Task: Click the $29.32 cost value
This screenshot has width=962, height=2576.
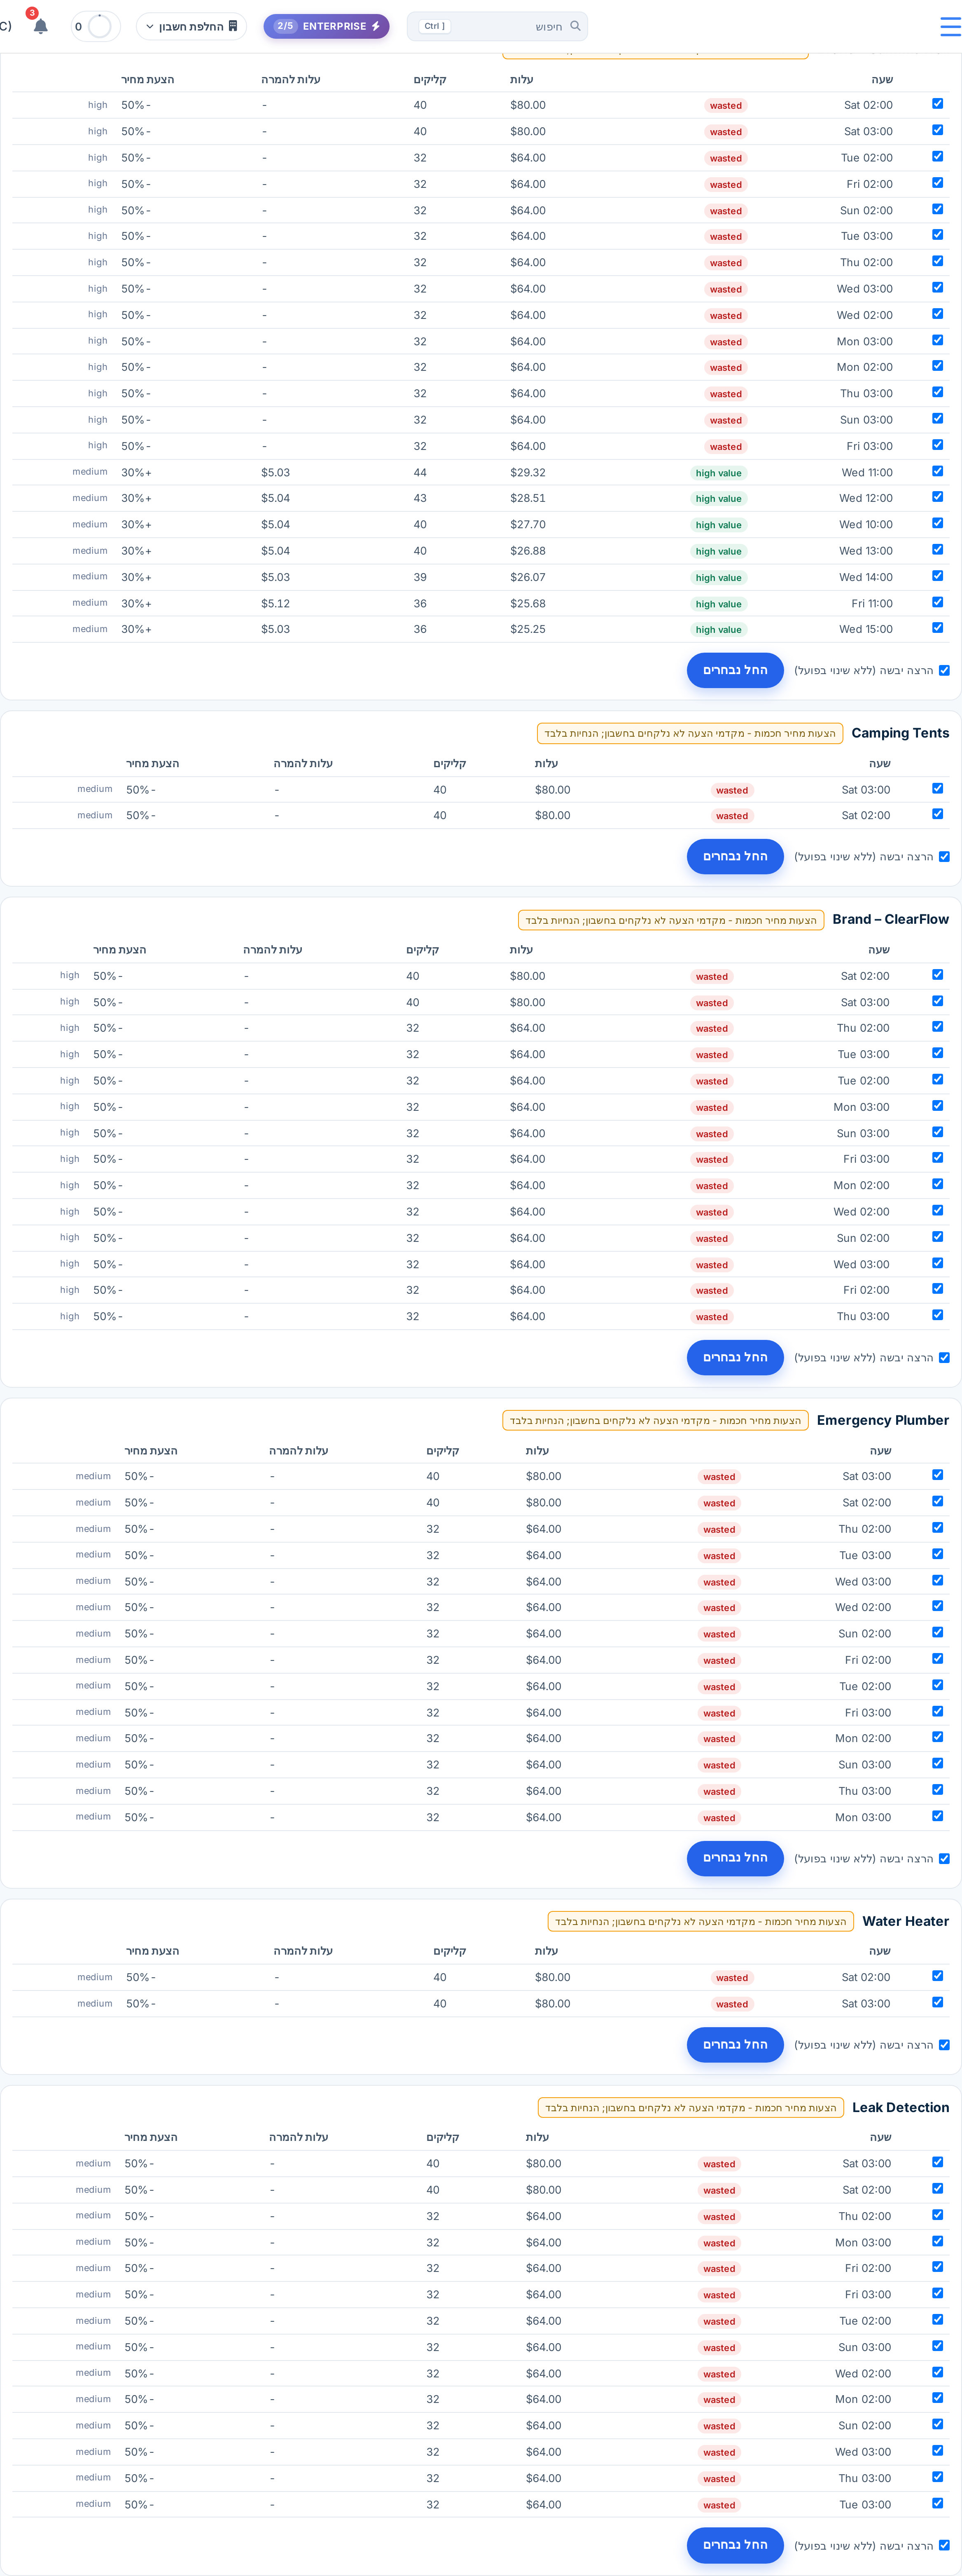Action: 528,473
